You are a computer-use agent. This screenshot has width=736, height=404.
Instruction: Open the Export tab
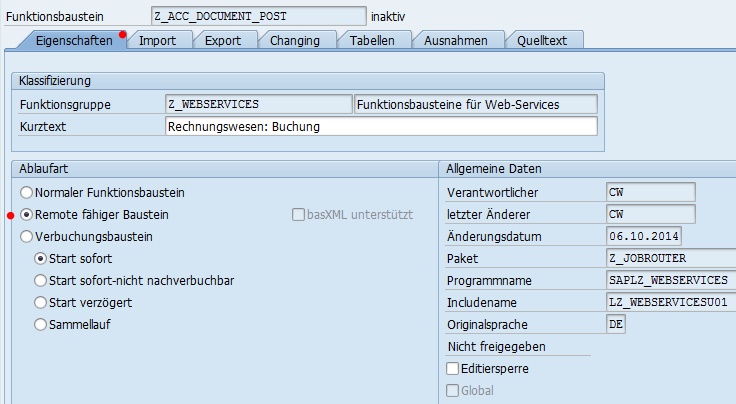223,40
